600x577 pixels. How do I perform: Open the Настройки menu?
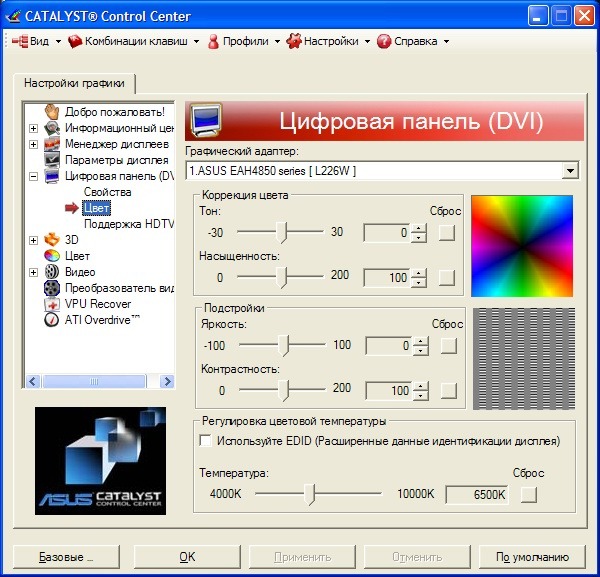coord(331,41)
